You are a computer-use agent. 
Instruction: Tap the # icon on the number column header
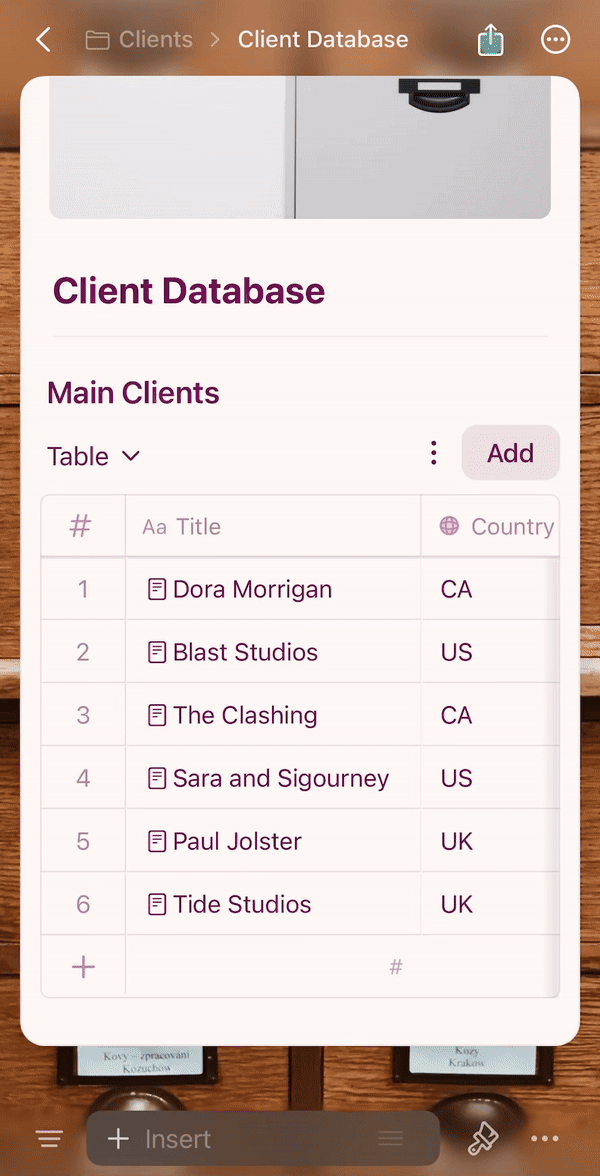click(x=81, y=526)
